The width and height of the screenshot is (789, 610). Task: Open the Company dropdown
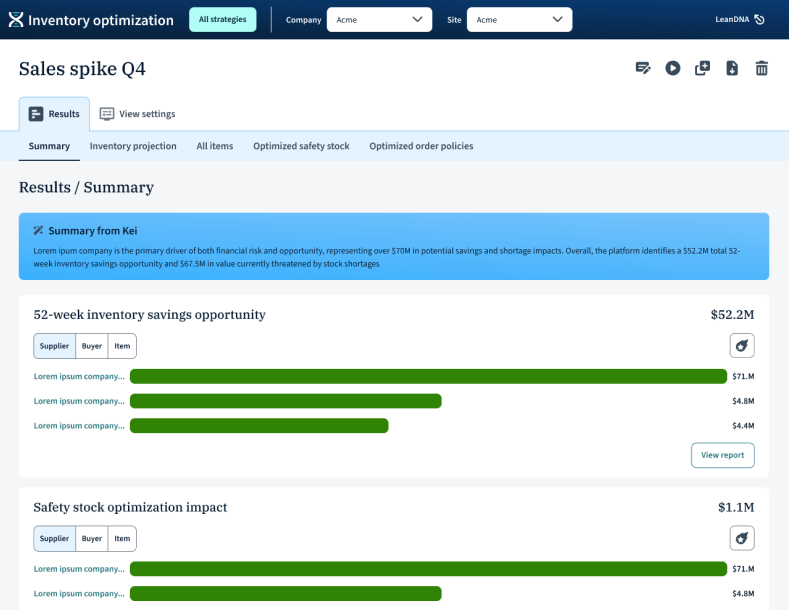coord(379,20)
